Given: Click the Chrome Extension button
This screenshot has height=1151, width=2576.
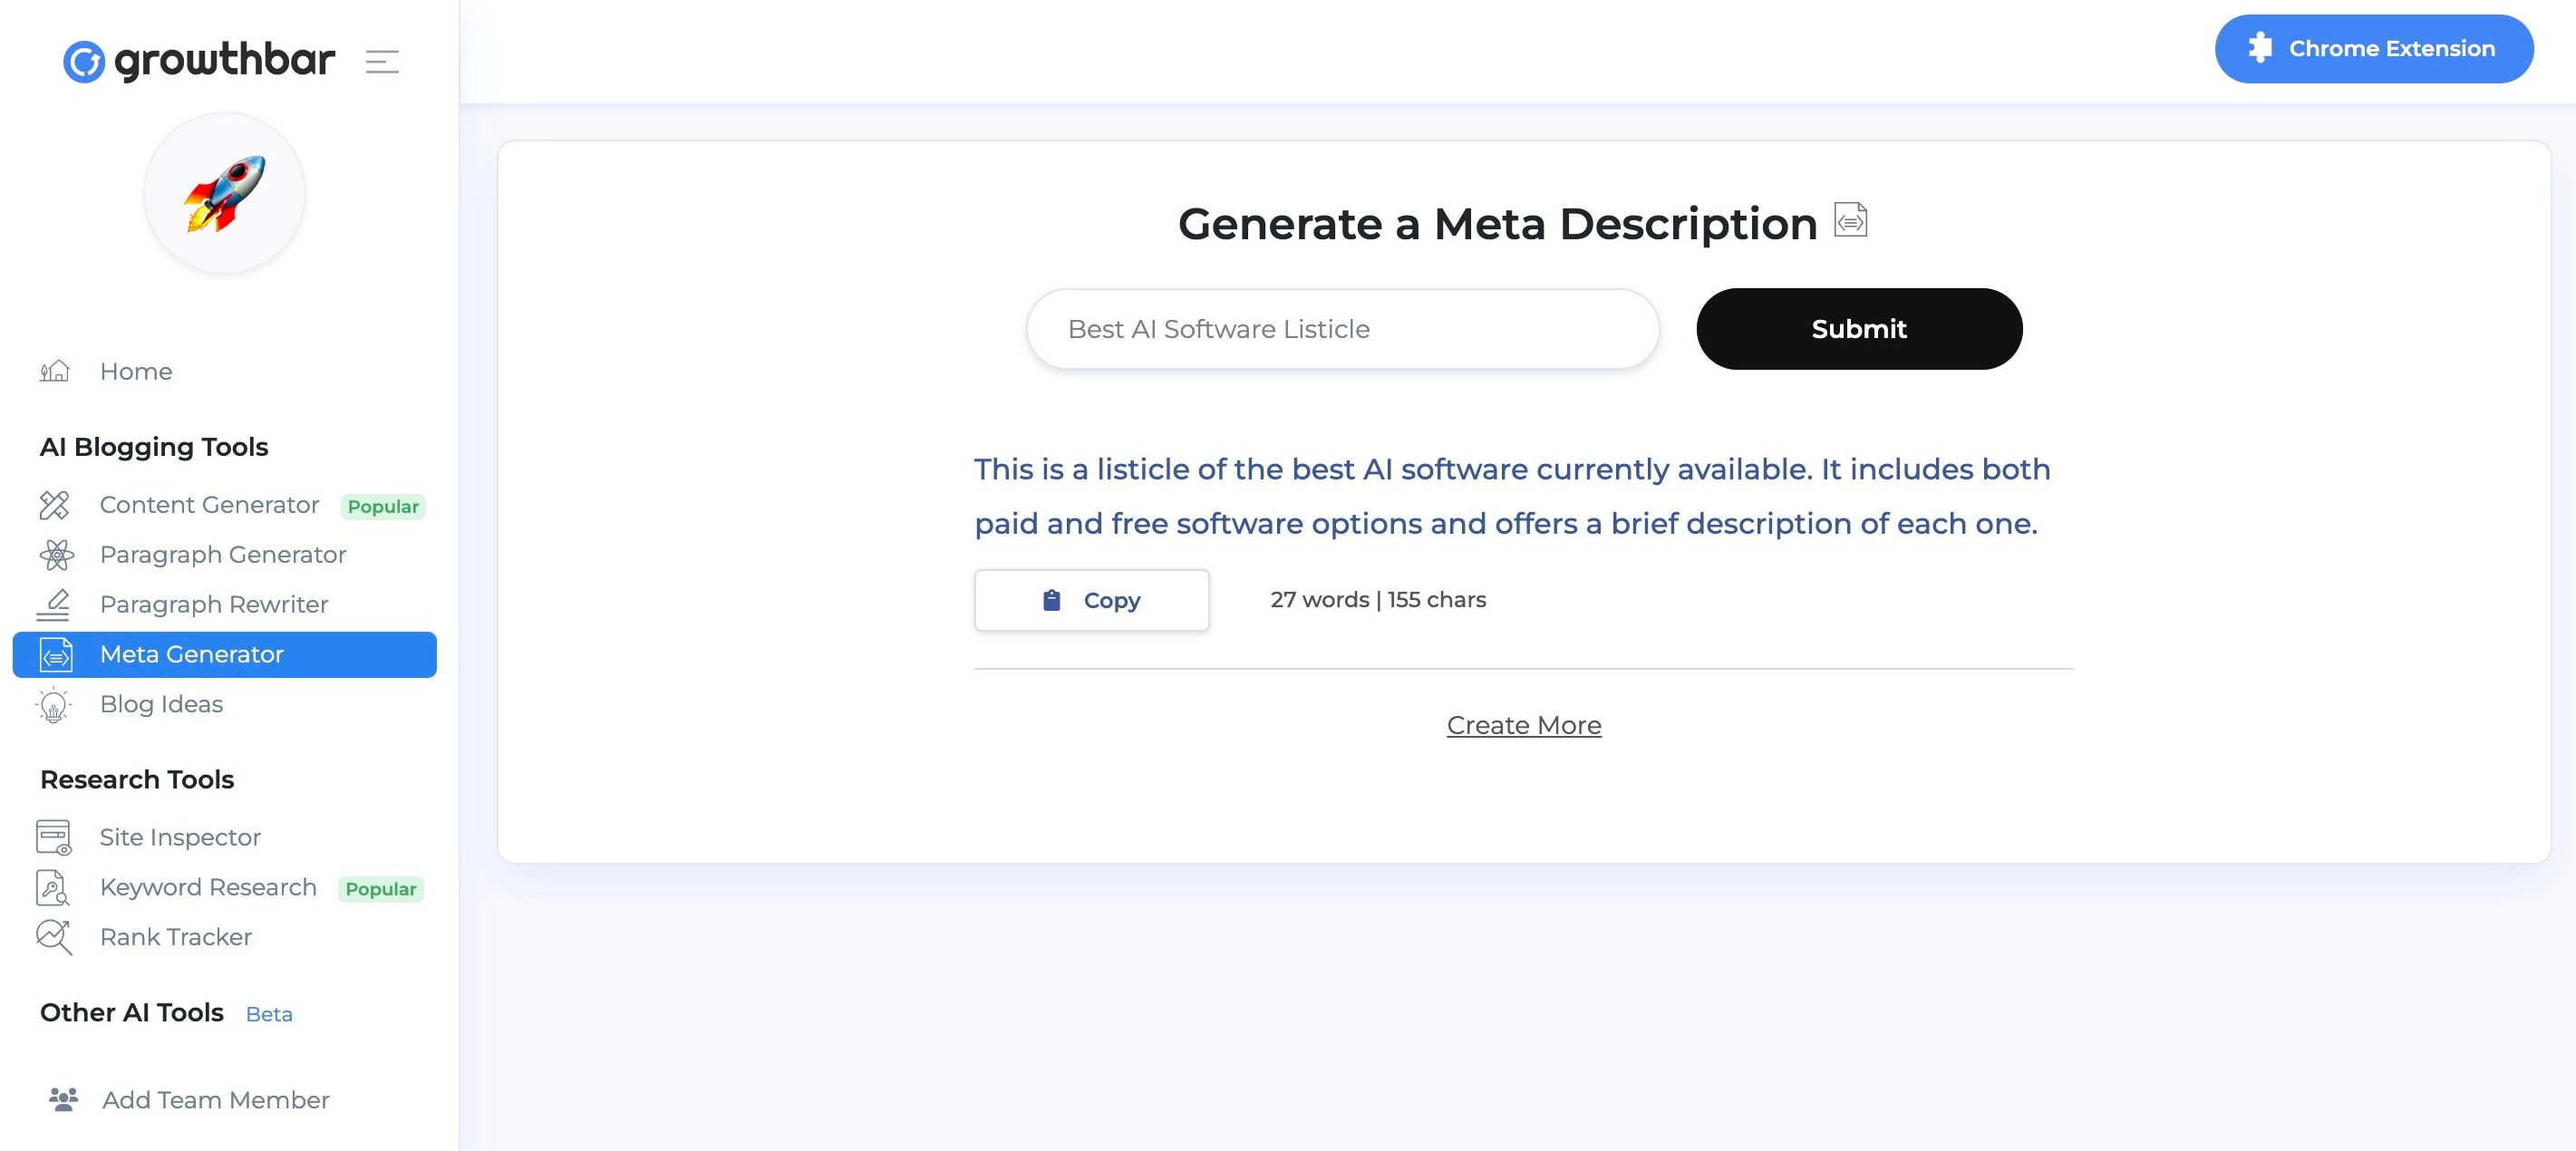Looking at the screenshot, I should pyautogui.click(x=2374, y=49).
